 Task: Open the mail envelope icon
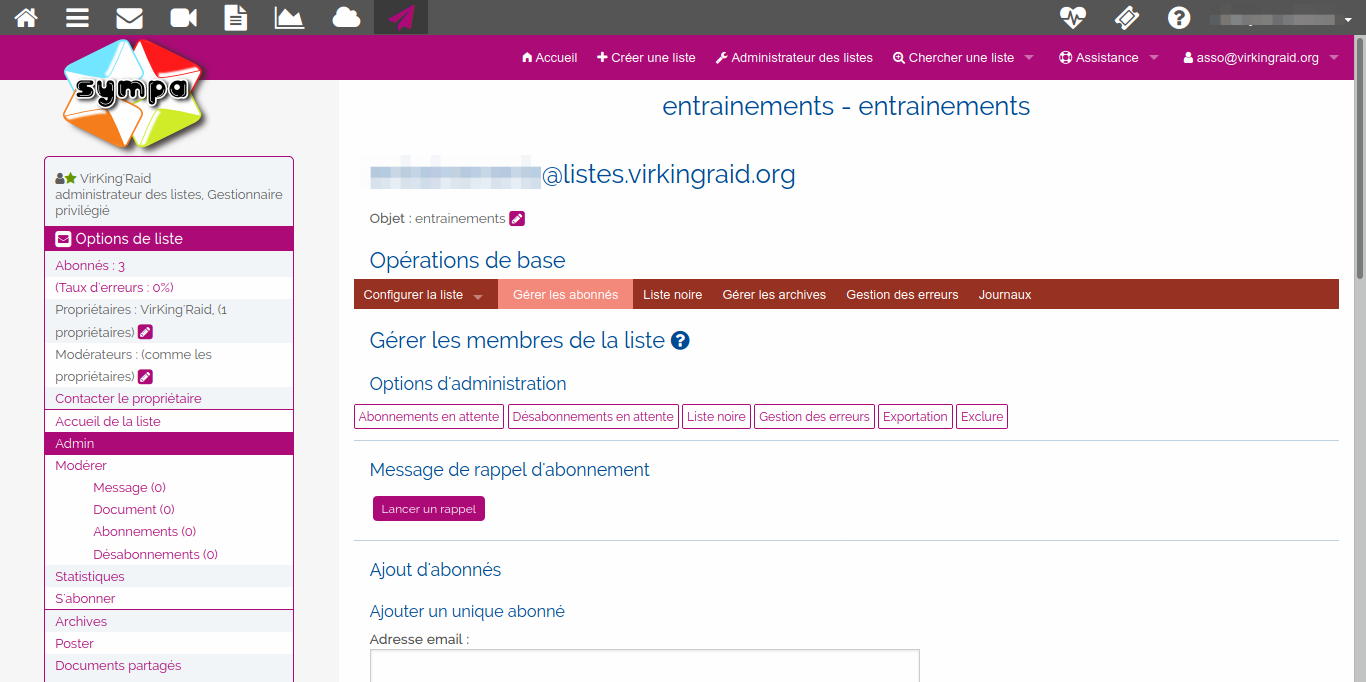(130, 17)
